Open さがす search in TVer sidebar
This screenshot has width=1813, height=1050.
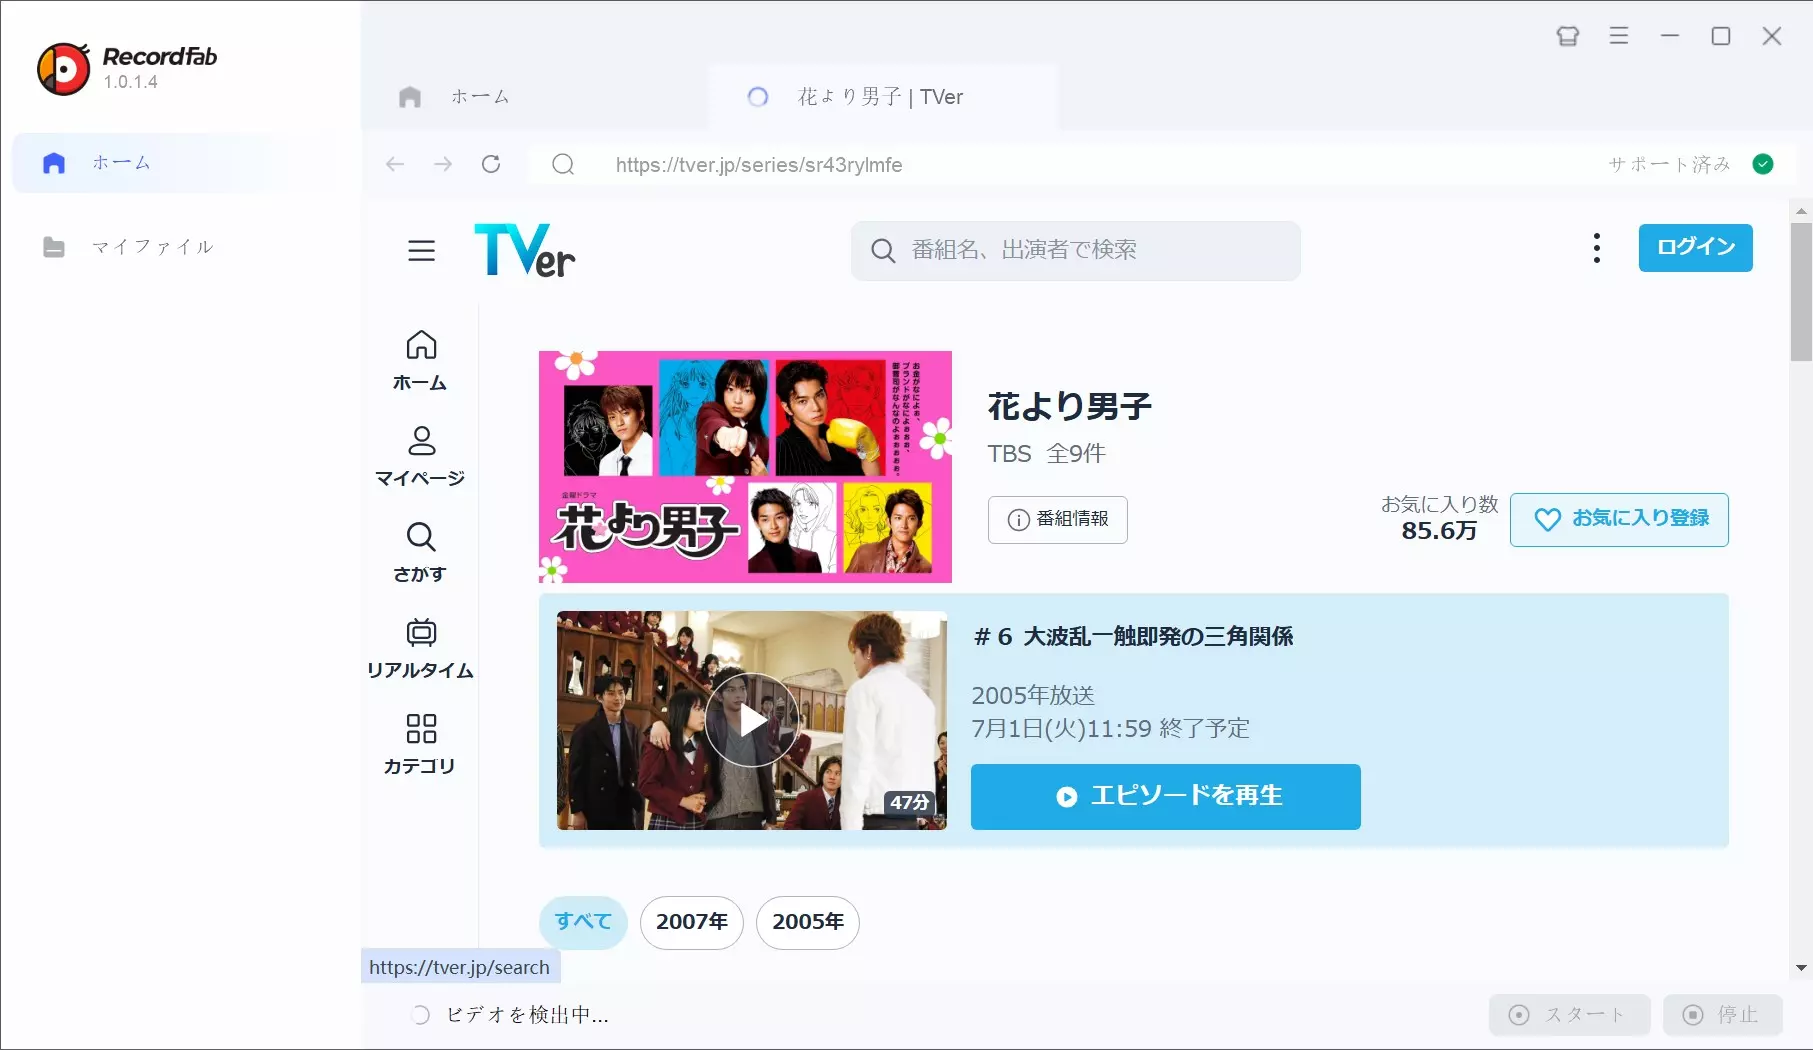(421, 552)
